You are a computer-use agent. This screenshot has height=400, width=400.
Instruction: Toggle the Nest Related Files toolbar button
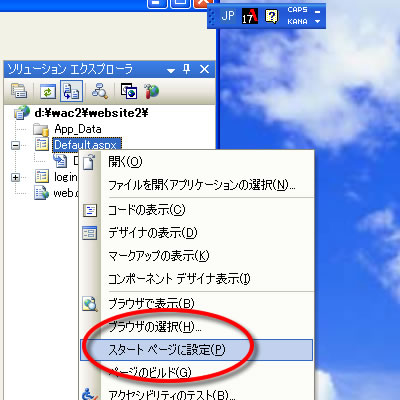click(x=71, y=91)
